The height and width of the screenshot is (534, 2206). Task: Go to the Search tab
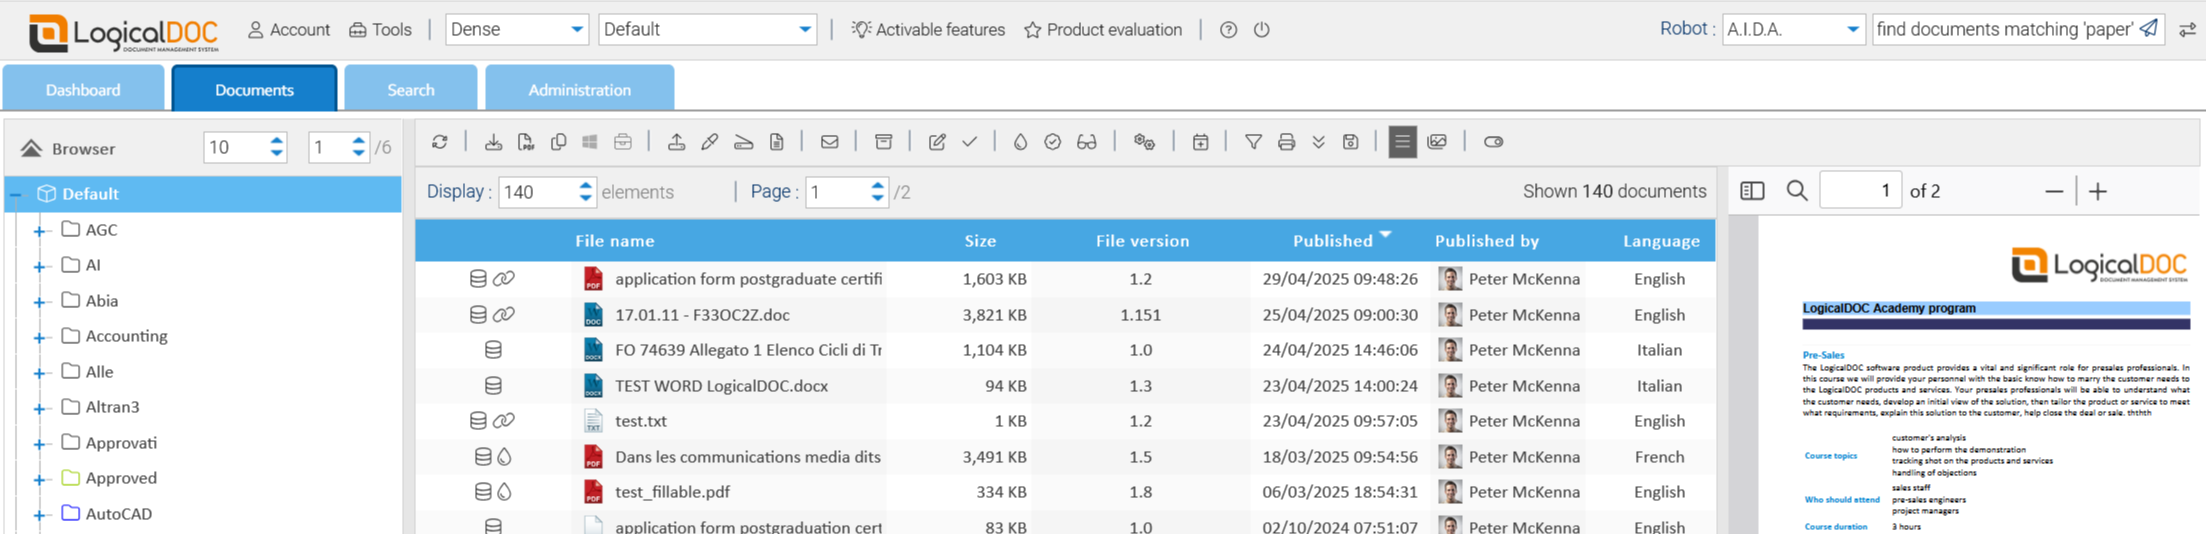coord(411,89)
